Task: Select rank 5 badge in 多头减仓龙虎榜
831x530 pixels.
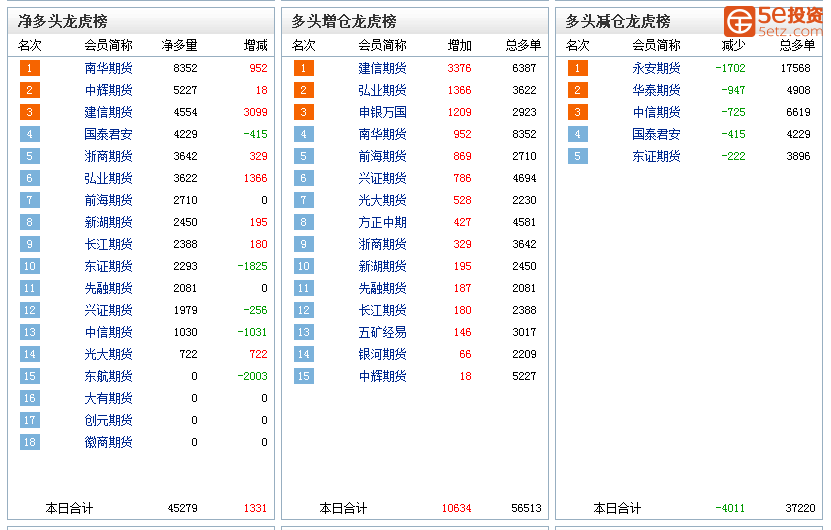Action: pos(578,156)
